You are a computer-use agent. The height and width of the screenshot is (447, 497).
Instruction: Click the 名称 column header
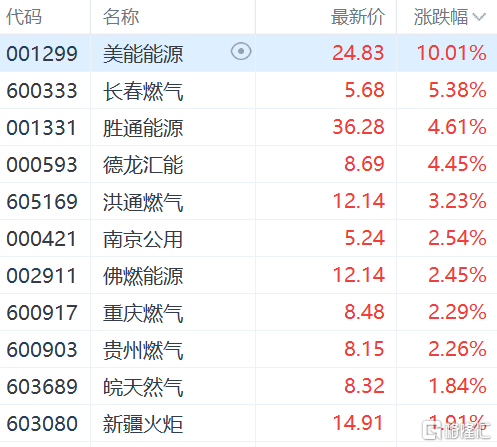point(121,17)
